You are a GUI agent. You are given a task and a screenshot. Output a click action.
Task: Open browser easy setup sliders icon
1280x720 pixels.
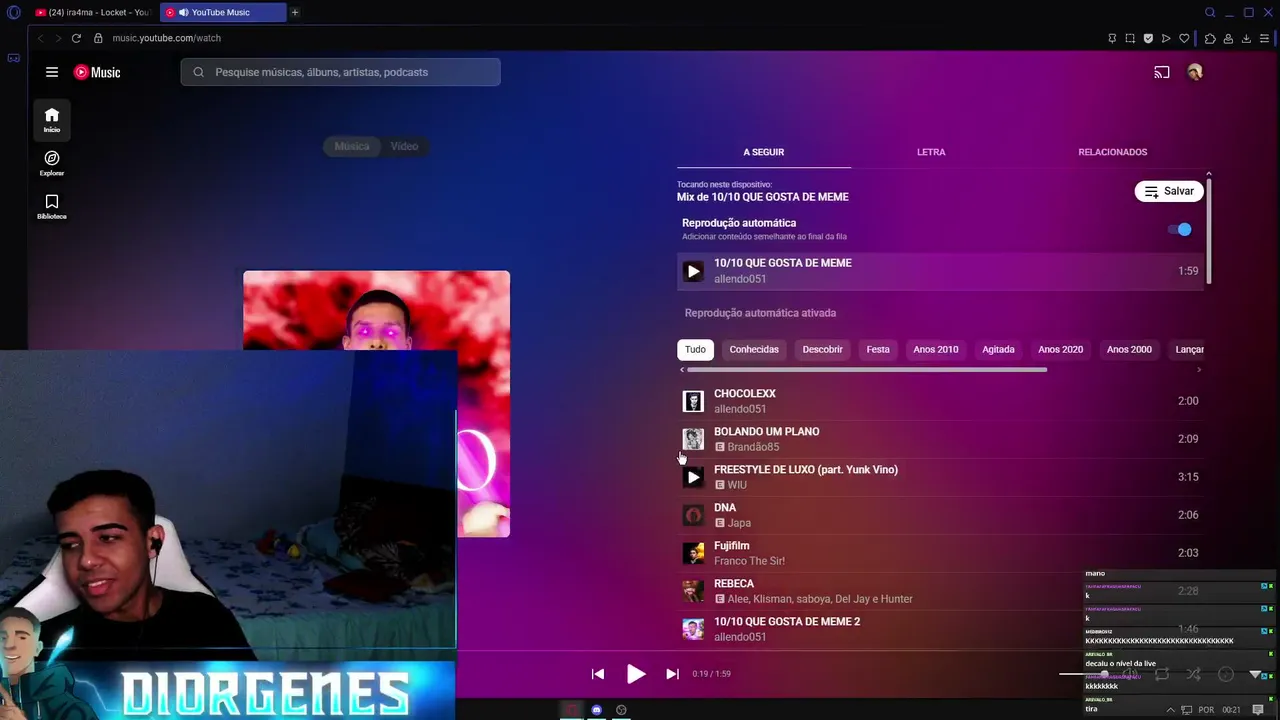point(1264,38)
